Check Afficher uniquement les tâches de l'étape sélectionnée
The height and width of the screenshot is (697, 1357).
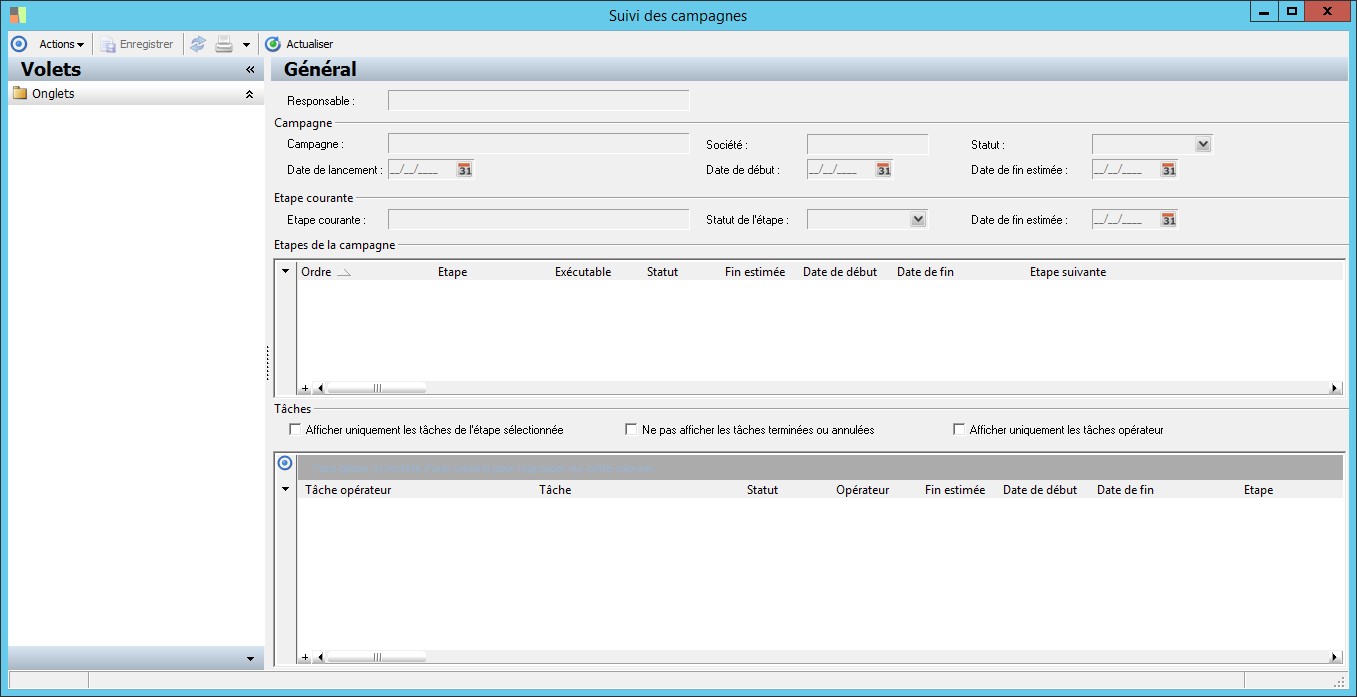pos(295,429)
